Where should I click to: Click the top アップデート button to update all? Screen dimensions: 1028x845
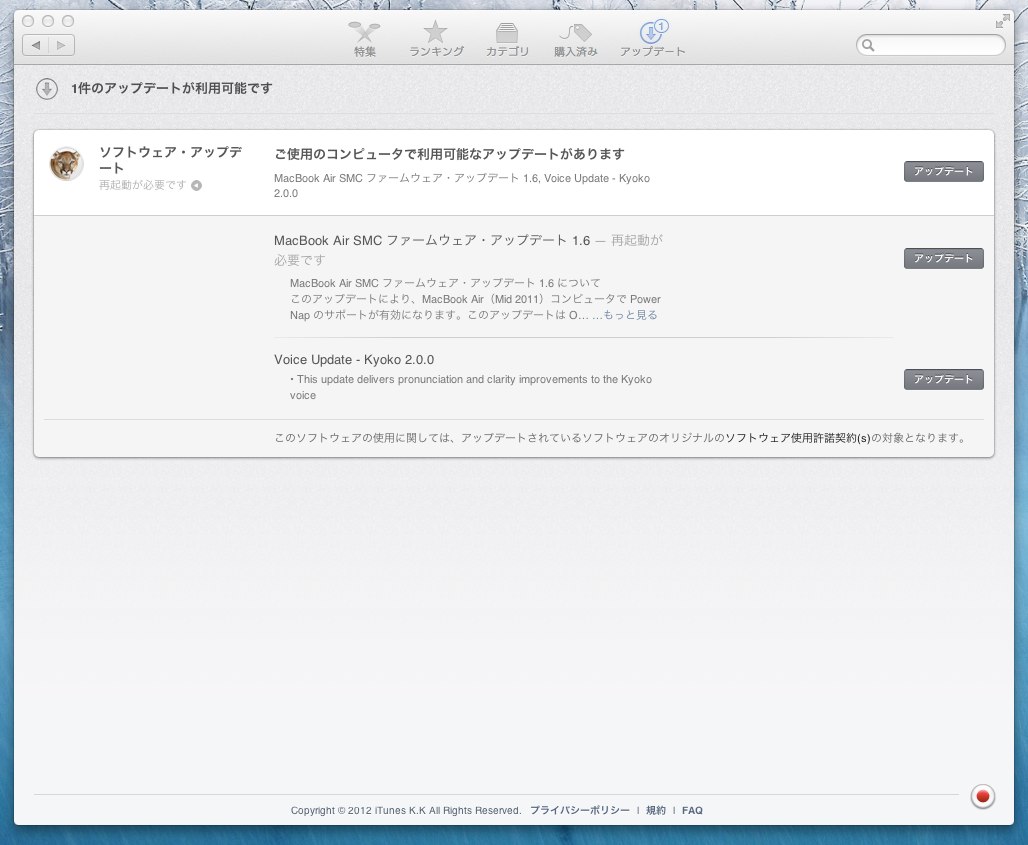[x=943, y=171]
